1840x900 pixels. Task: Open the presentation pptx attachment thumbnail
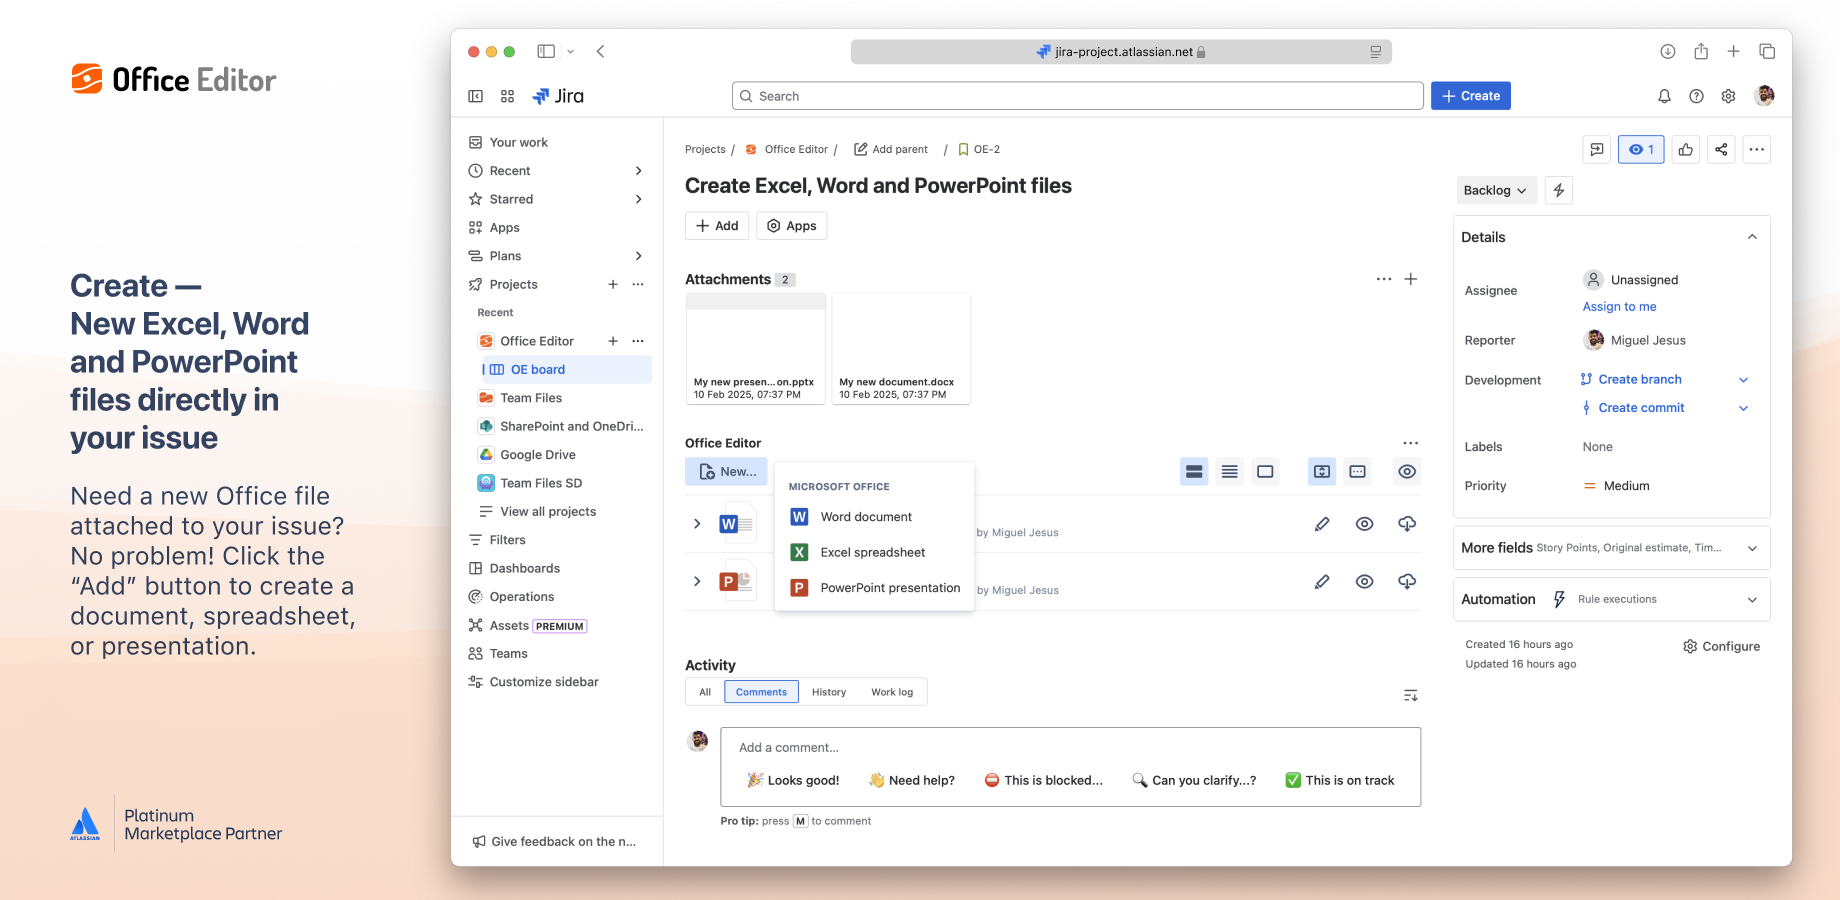click(756, 349)
